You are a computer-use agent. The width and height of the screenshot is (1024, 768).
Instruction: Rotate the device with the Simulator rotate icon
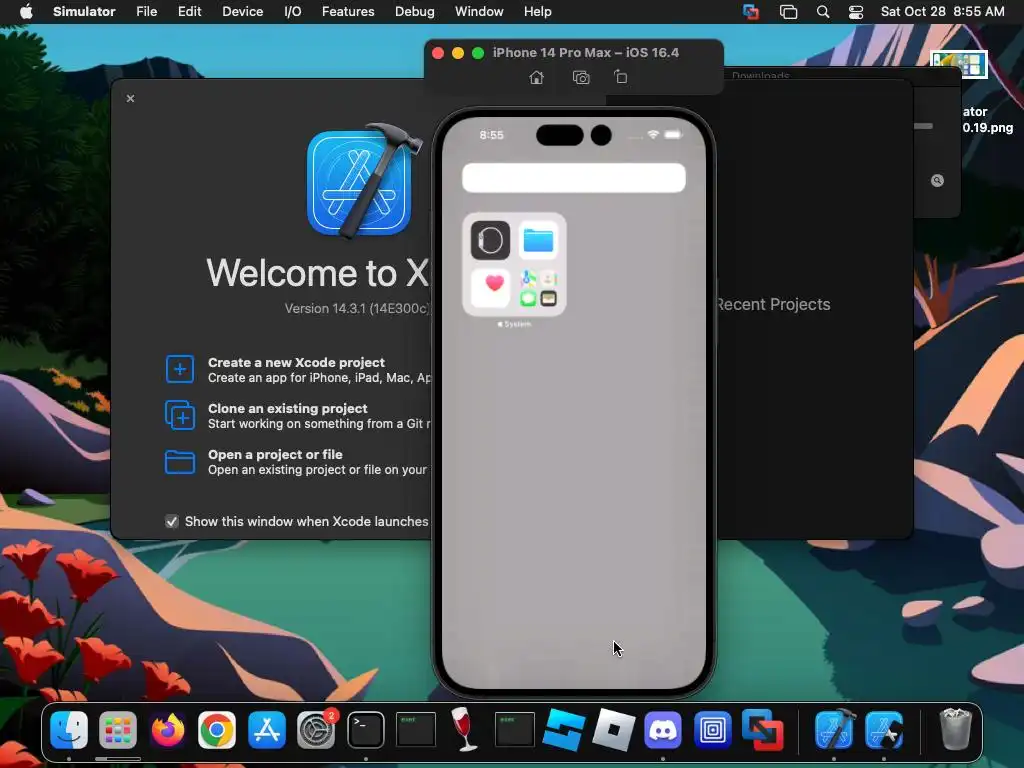point(620,77)
